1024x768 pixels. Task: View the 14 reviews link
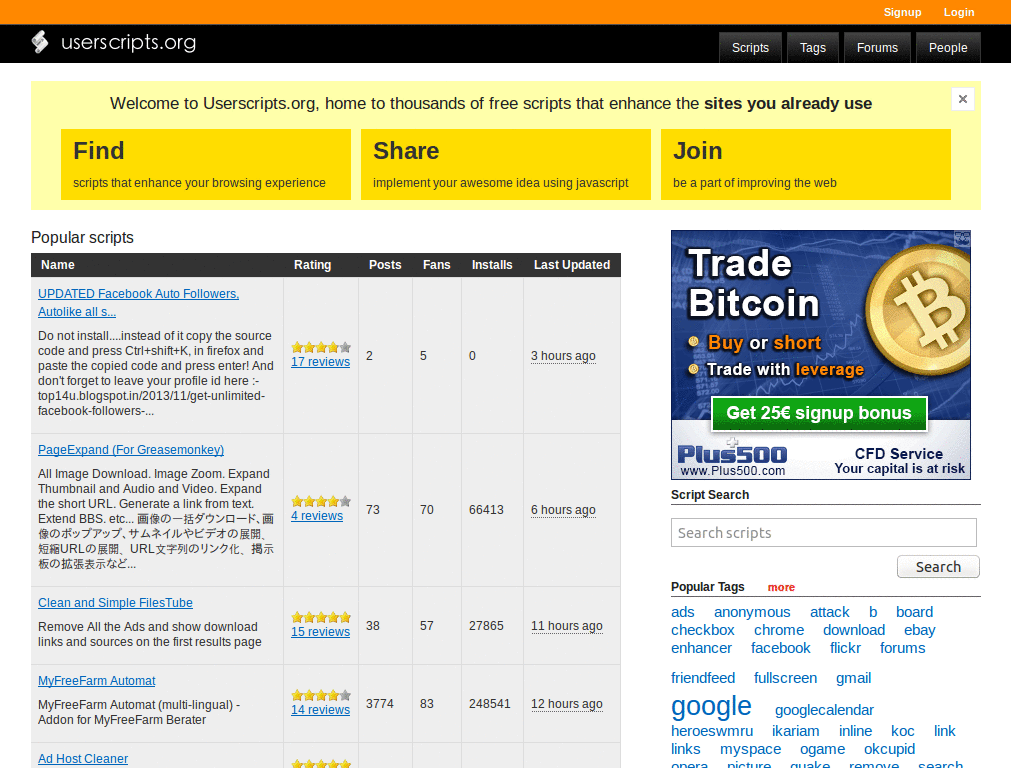tap(321, 710)
